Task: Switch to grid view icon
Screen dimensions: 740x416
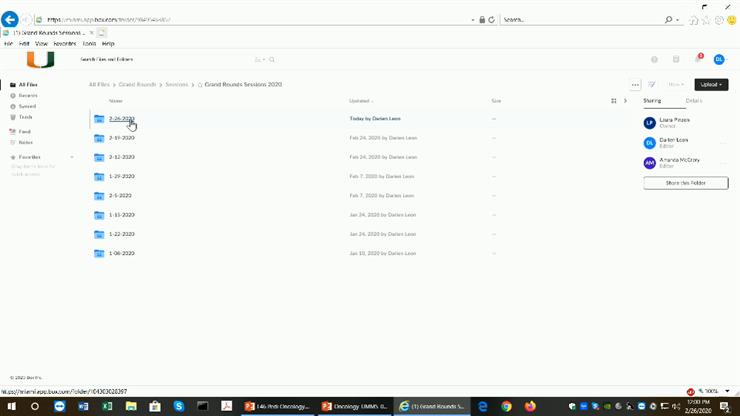Action: pyautogui.click(x=614, y=101)
